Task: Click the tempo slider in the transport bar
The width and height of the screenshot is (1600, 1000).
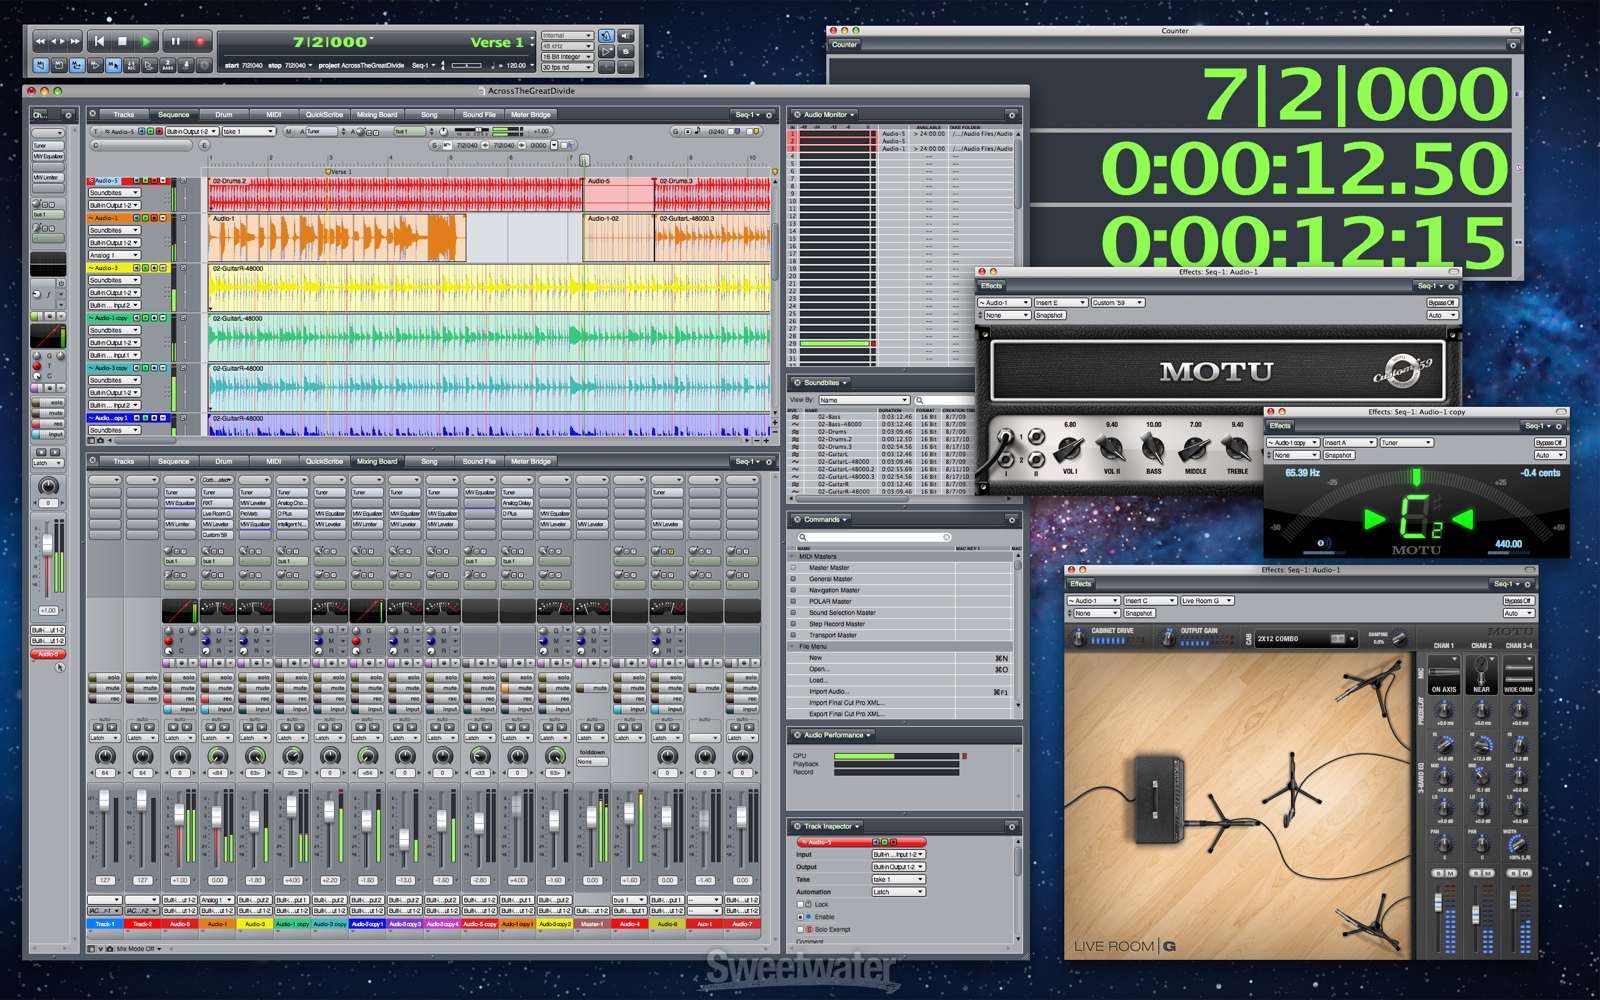Action: 466,65
